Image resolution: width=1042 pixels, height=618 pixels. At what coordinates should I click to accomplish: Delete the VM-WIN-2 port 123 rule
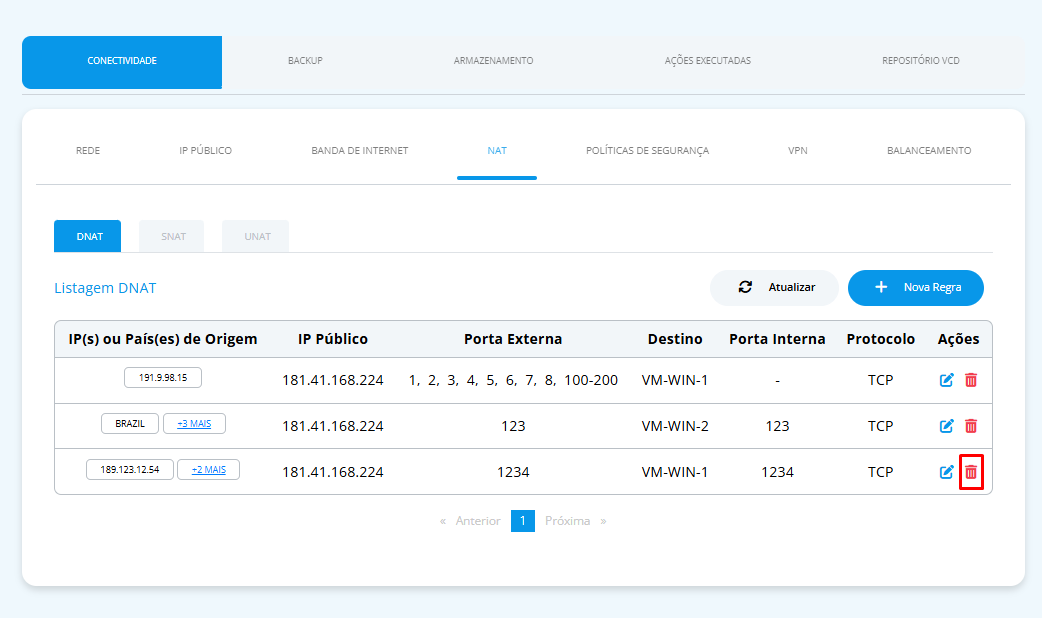971,426
